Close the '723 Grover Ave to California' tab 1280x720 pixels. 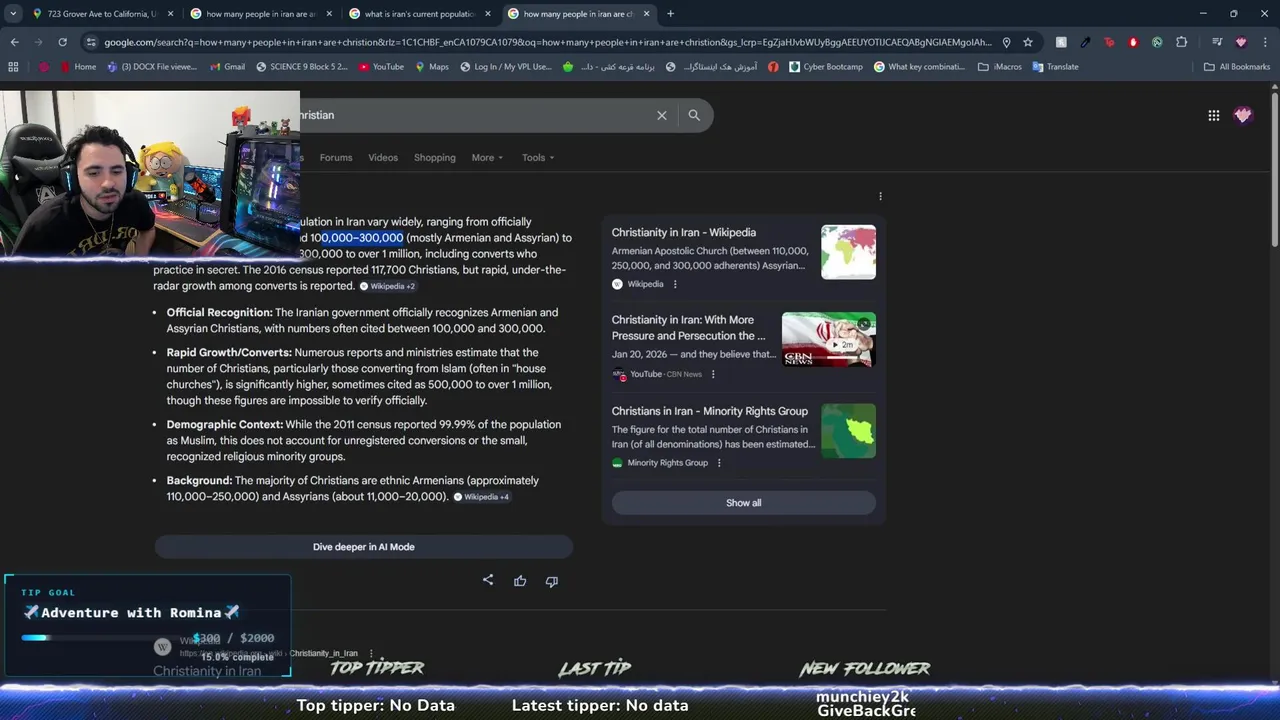tap(170, 14)
